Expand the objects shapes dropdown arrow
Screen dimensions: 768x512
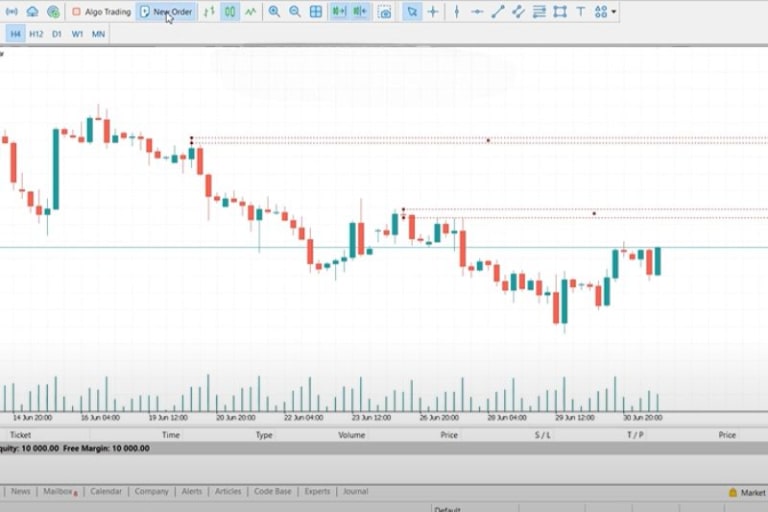click(x=614, y=13)
